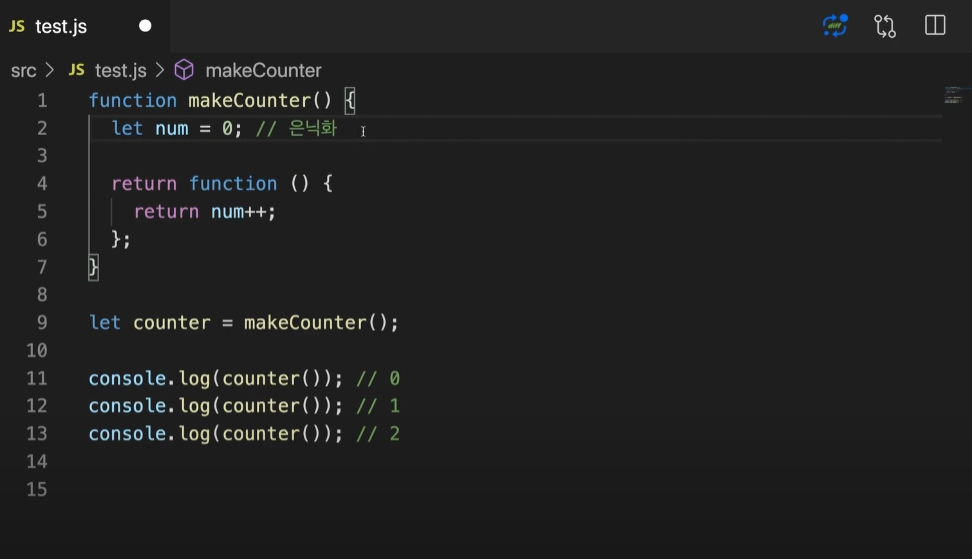Click line number 1 in the gutter

point(42,100)
